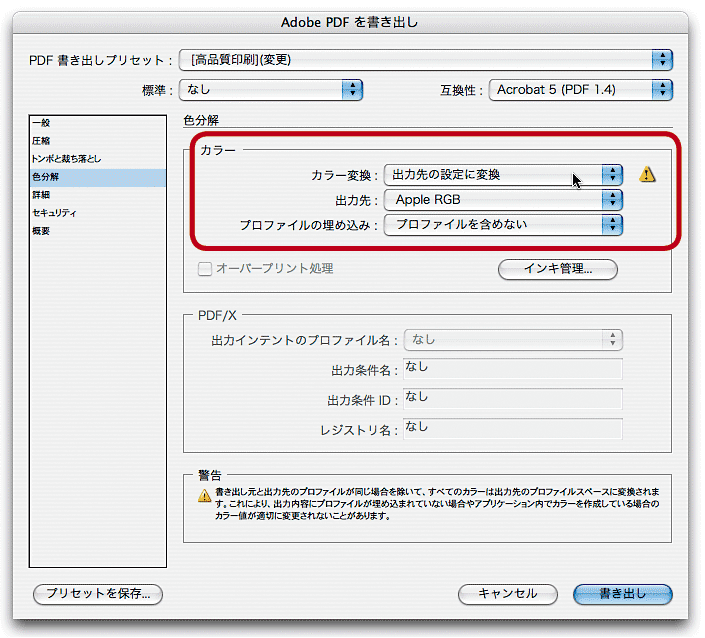This screenshot has width=705, height=638.
Task: Click the 警告 message text
Action: (x=437, y=504)
